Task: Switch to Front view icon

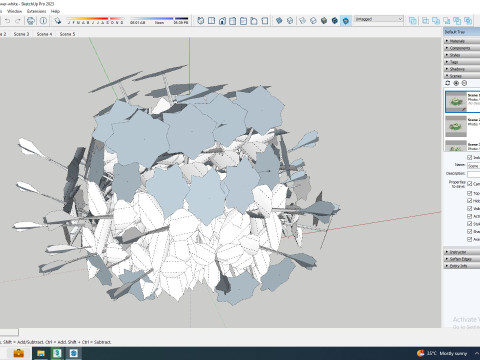Action: (222, 21)
